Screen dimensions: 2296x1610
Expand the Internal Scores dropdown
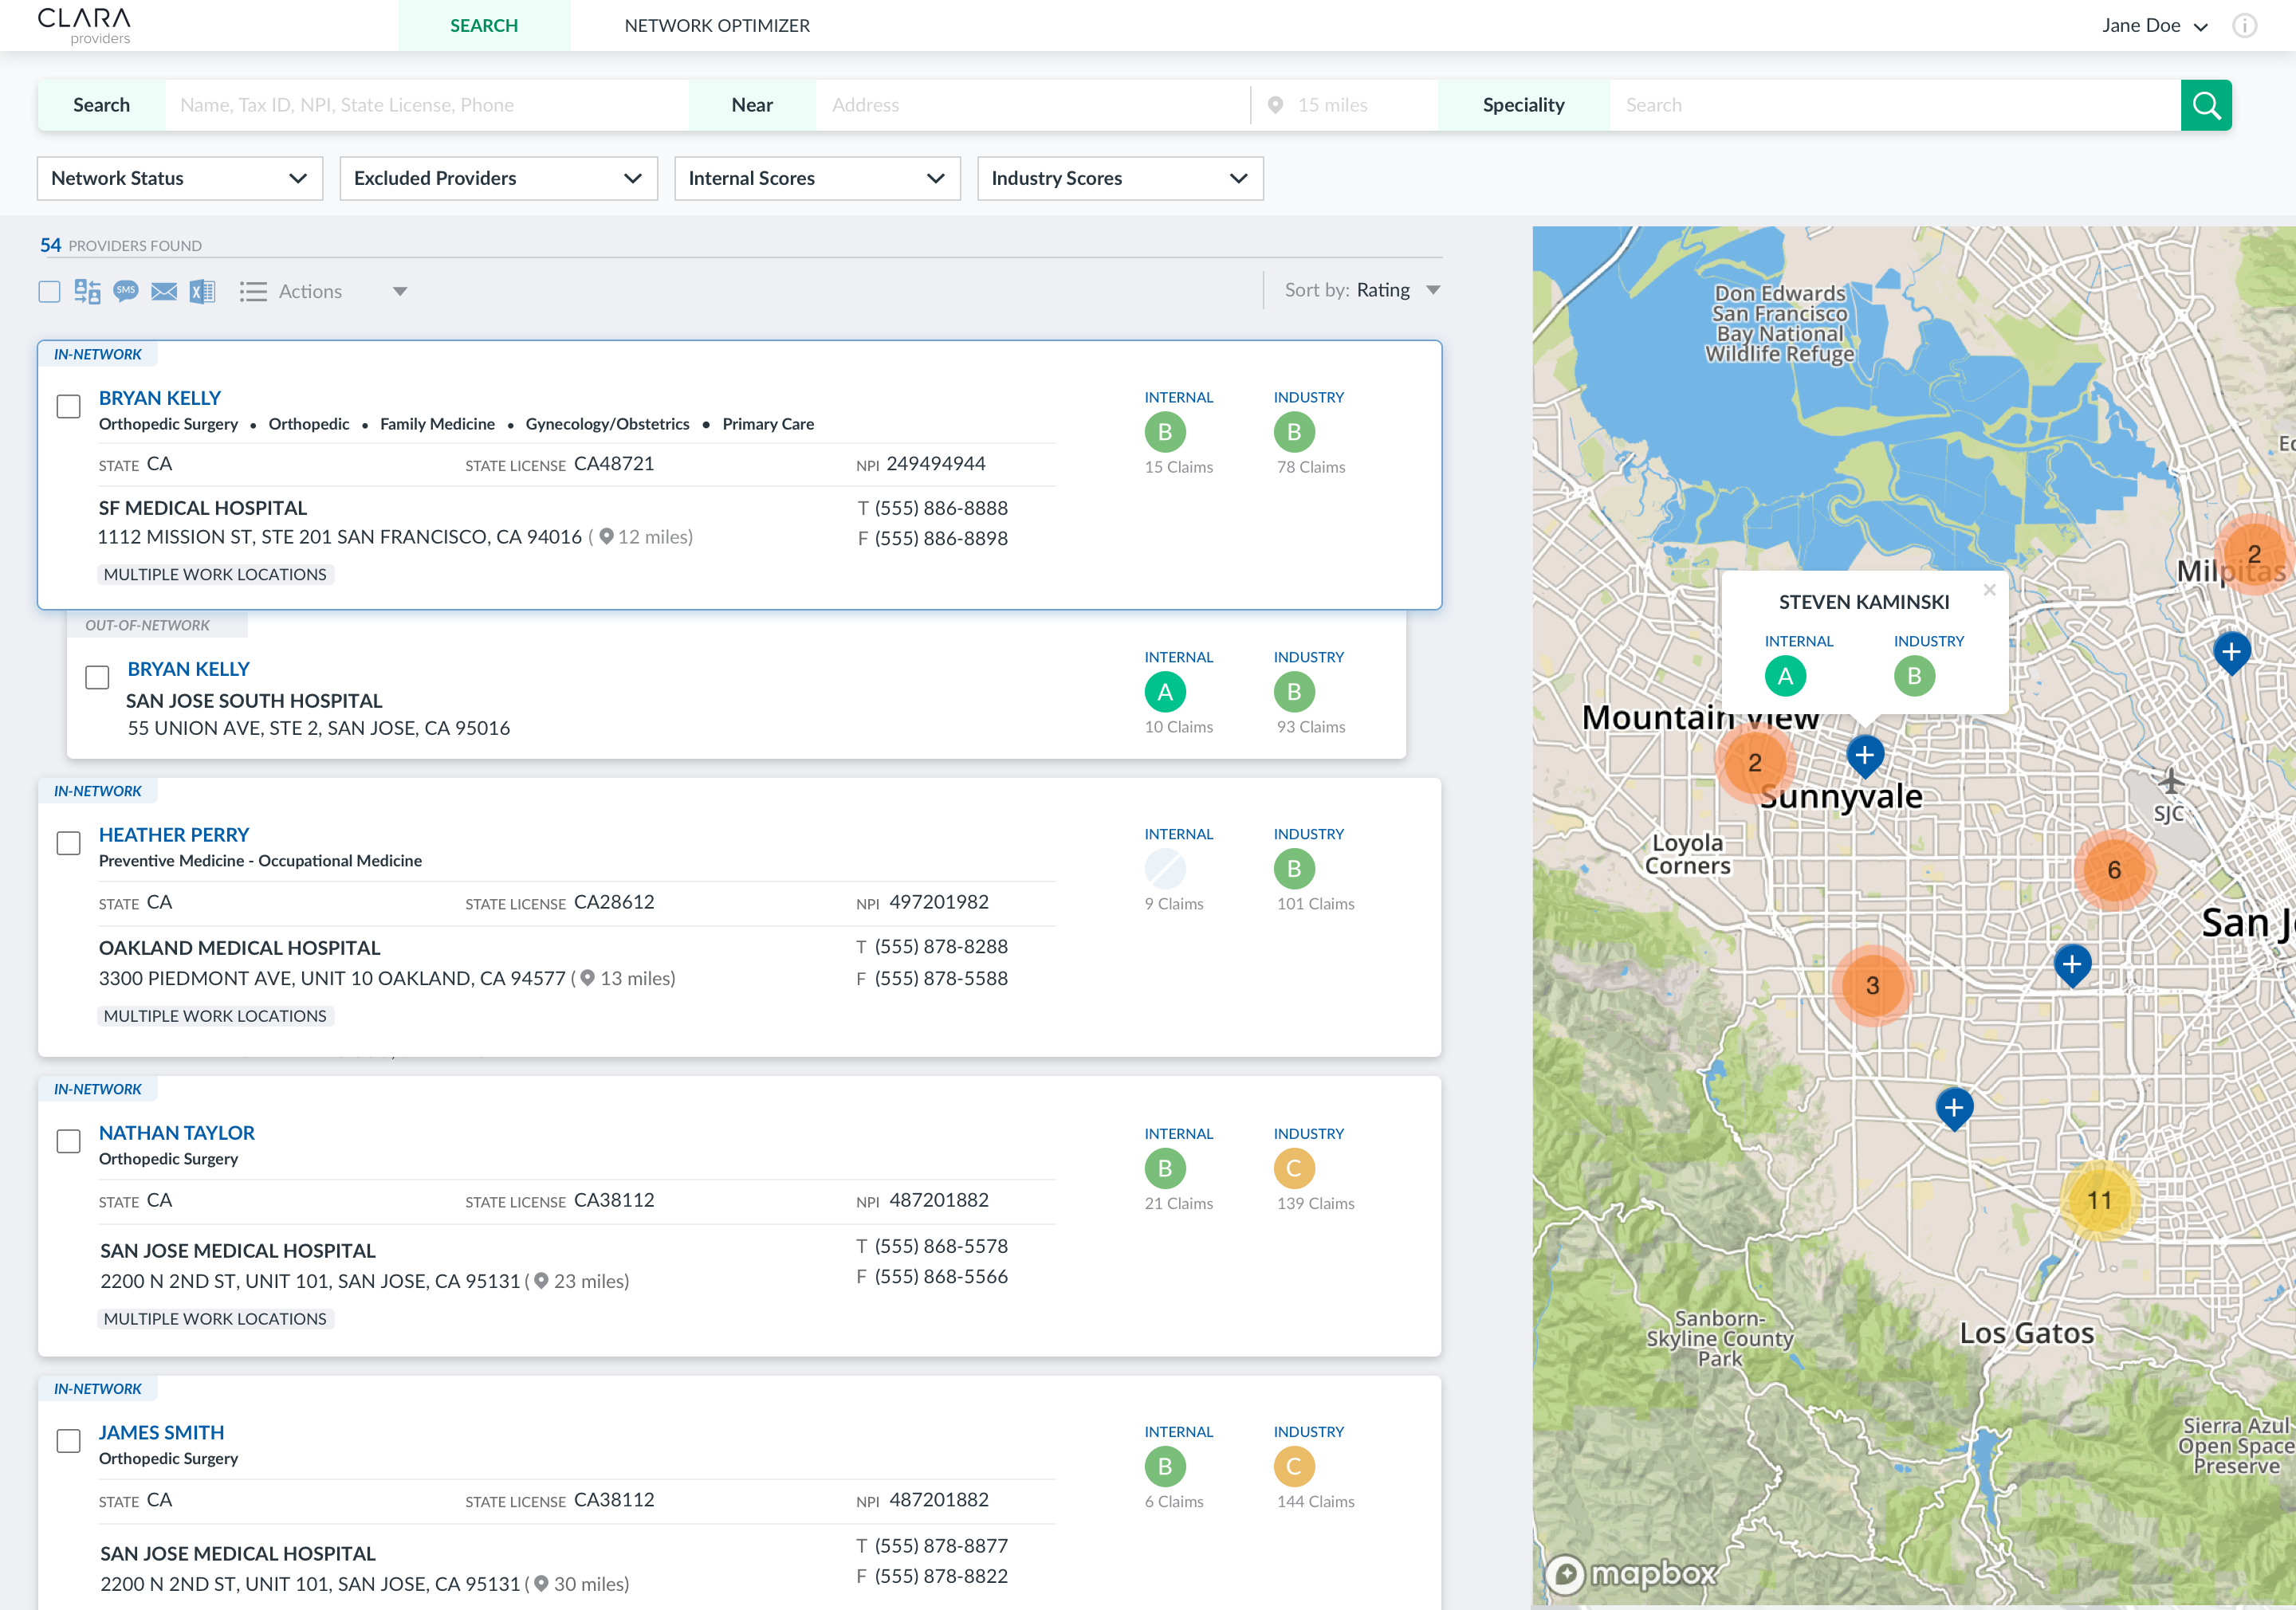pyautogui.click(x=817, y=178)
